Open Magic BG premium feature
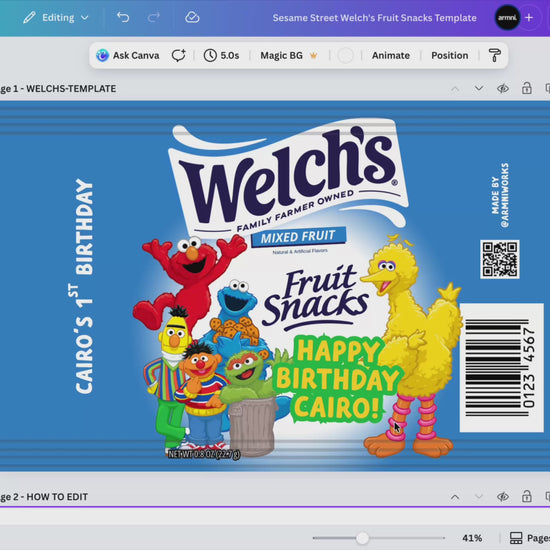Image resolution: width=550 pixels, height=550 pixels. click(x=288, y=55)
